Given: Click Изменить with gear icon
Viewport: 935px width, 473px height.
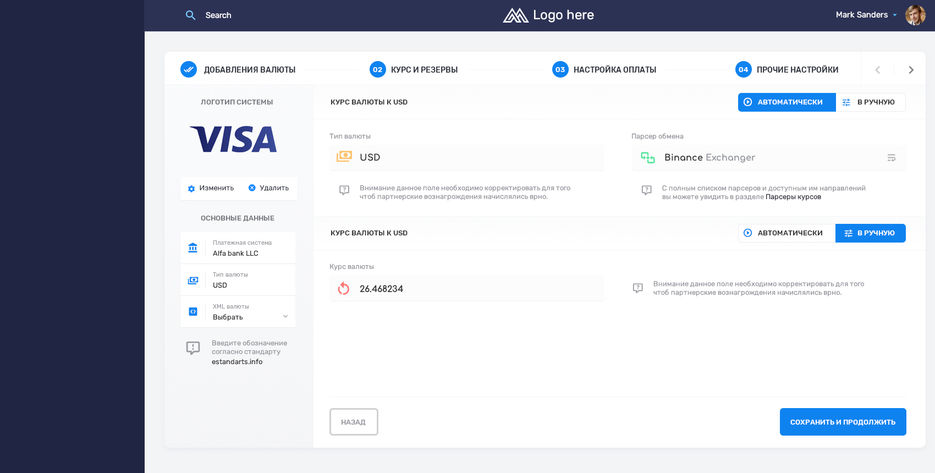Looking at the screenshot, I should tap(210, 188).
